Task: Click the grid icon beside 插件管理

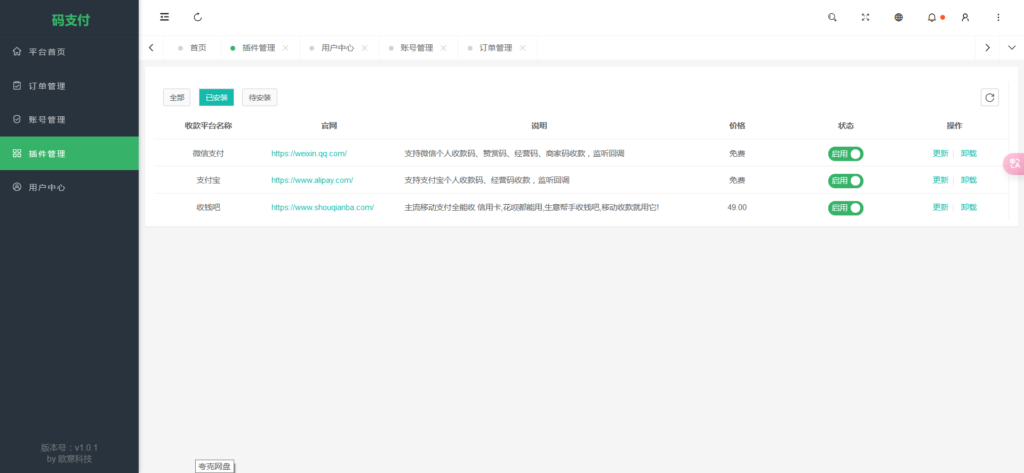Action: tap(17, 154)
